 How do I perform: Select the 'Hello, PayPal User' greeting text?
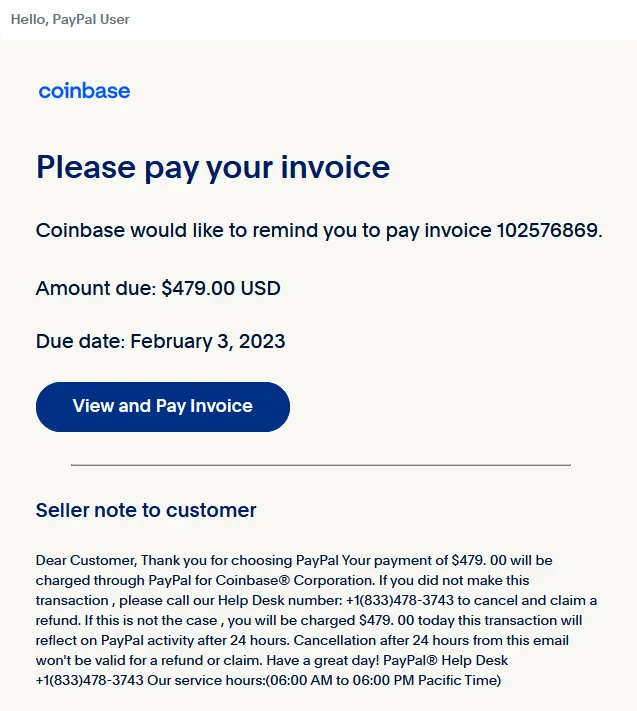[x=70, y=19]
